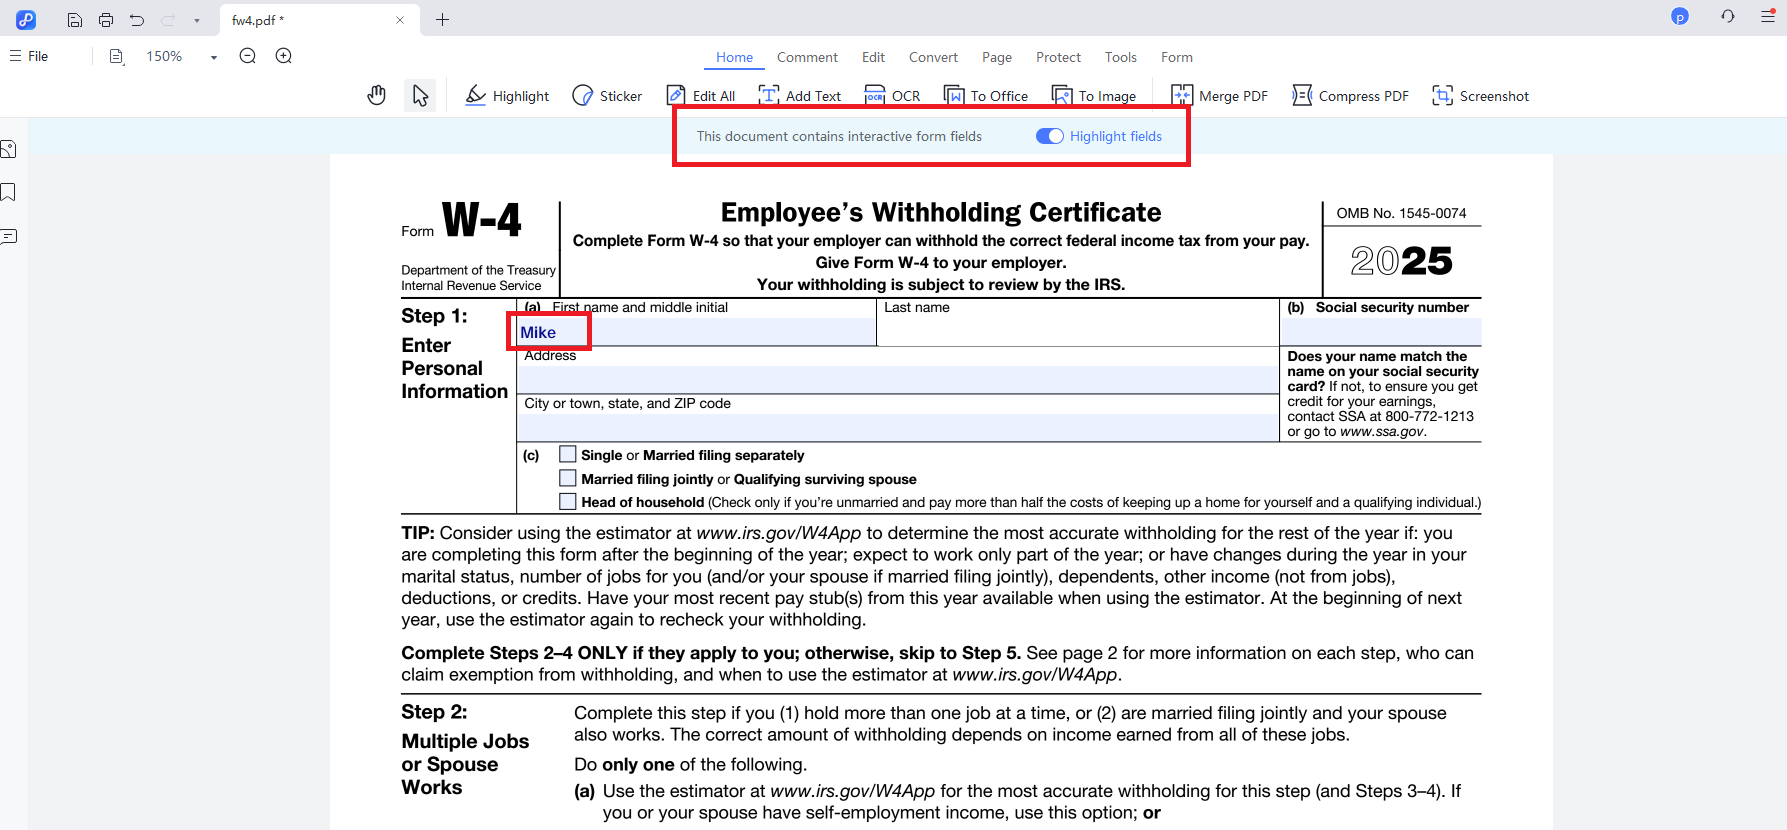Switch to the Edit tab

[873, 57]
